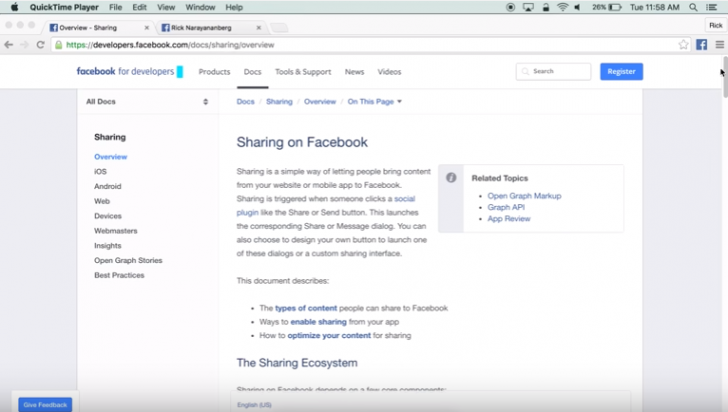
Task: Open the News nav item
Action: [354, 72]
